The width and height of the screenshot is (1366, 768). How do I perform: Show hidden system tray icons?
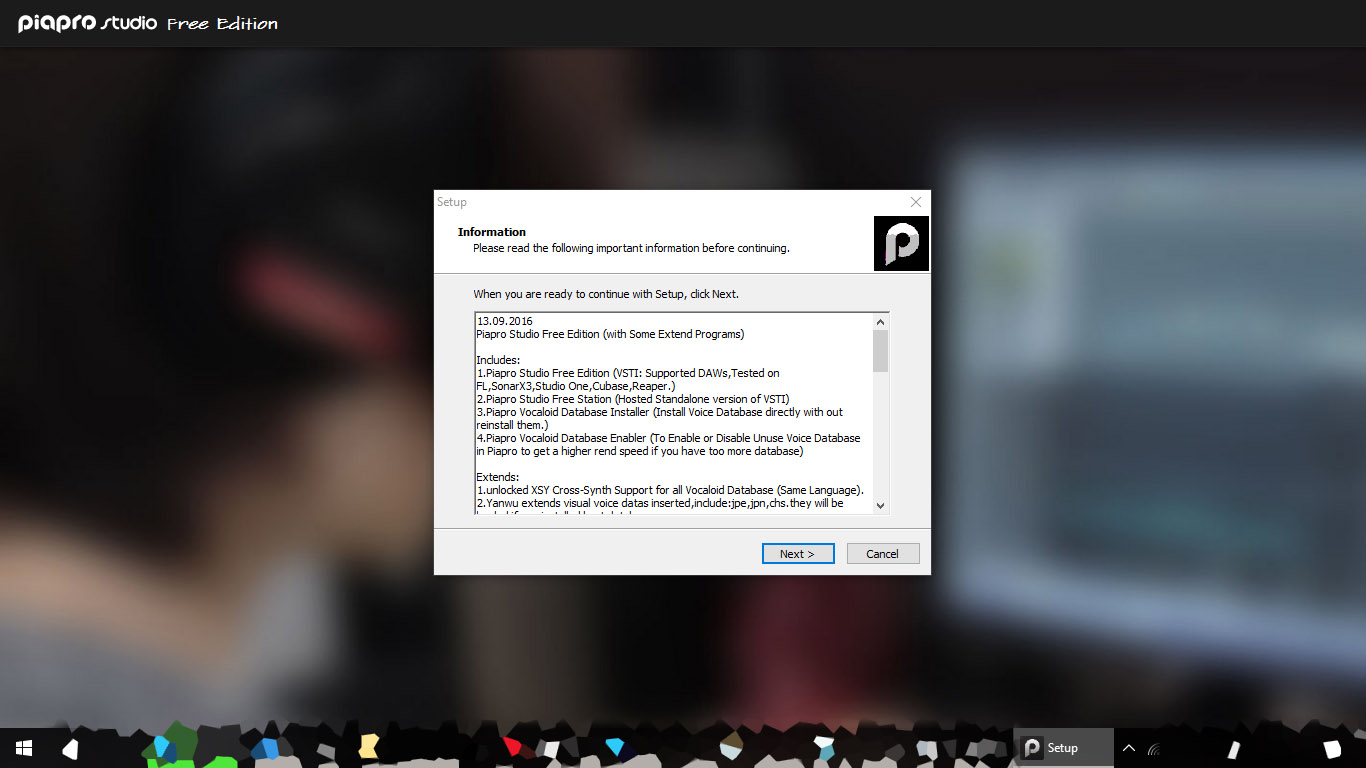(x=1129, y=748)
